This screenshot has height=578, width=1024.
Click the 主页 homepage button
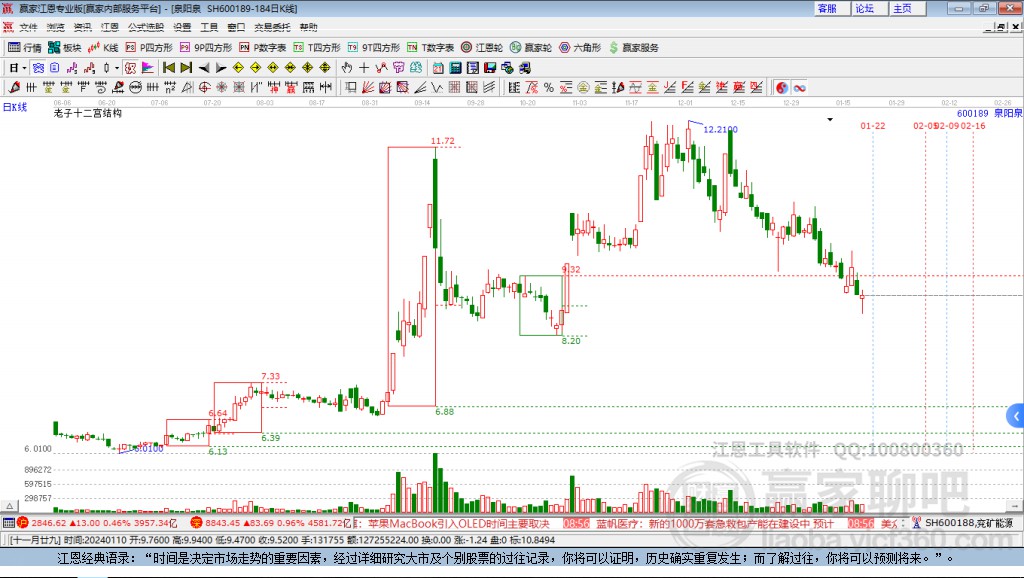click(907, 8)
